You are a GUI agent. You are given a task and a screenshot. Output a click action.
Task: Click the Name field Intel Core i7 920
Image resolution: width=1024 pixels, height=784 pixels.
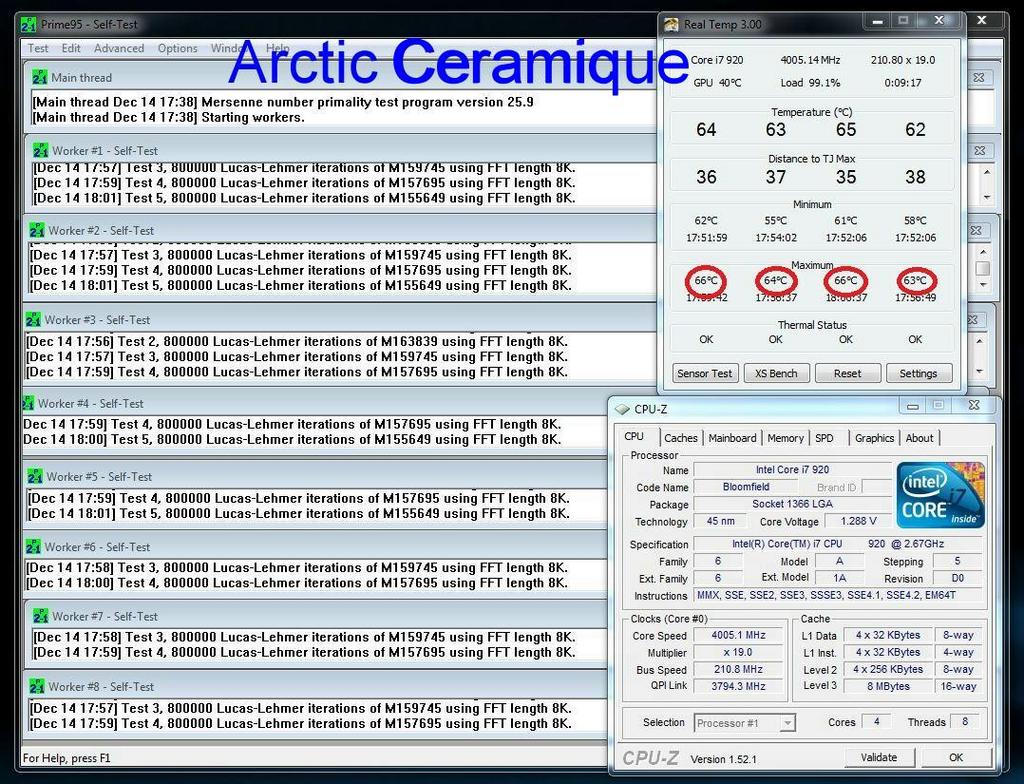pyautogui.click(x=792, y=470)
